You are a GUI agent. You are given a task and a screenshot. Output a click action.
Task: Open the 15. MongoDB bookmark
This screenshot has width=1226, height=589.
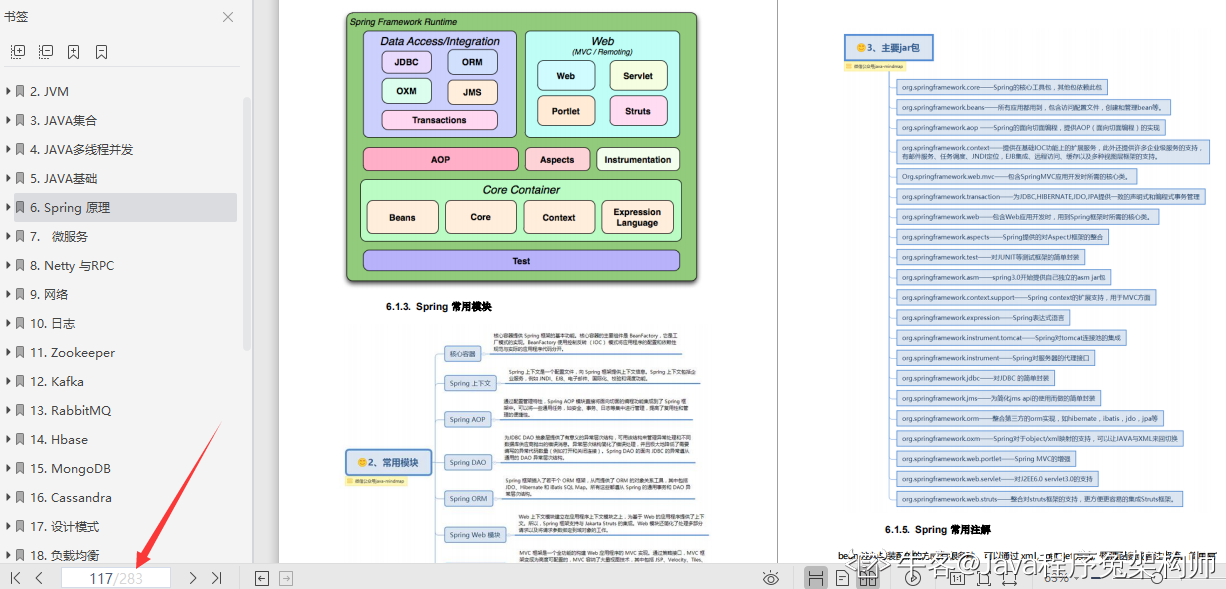tap(70, 468)
